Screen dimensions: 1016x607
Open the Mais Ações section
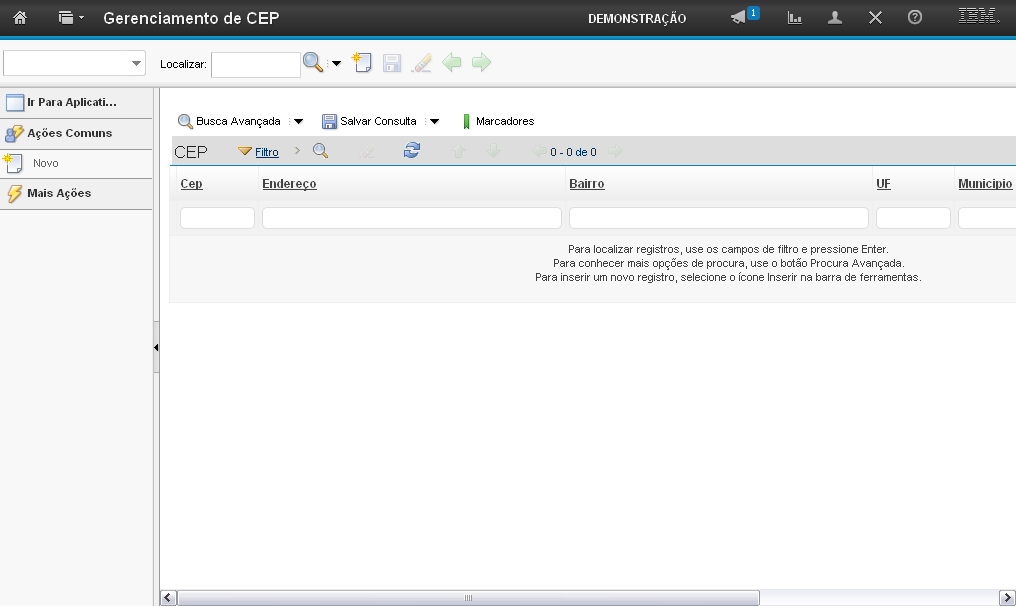[x=59, y=193]
